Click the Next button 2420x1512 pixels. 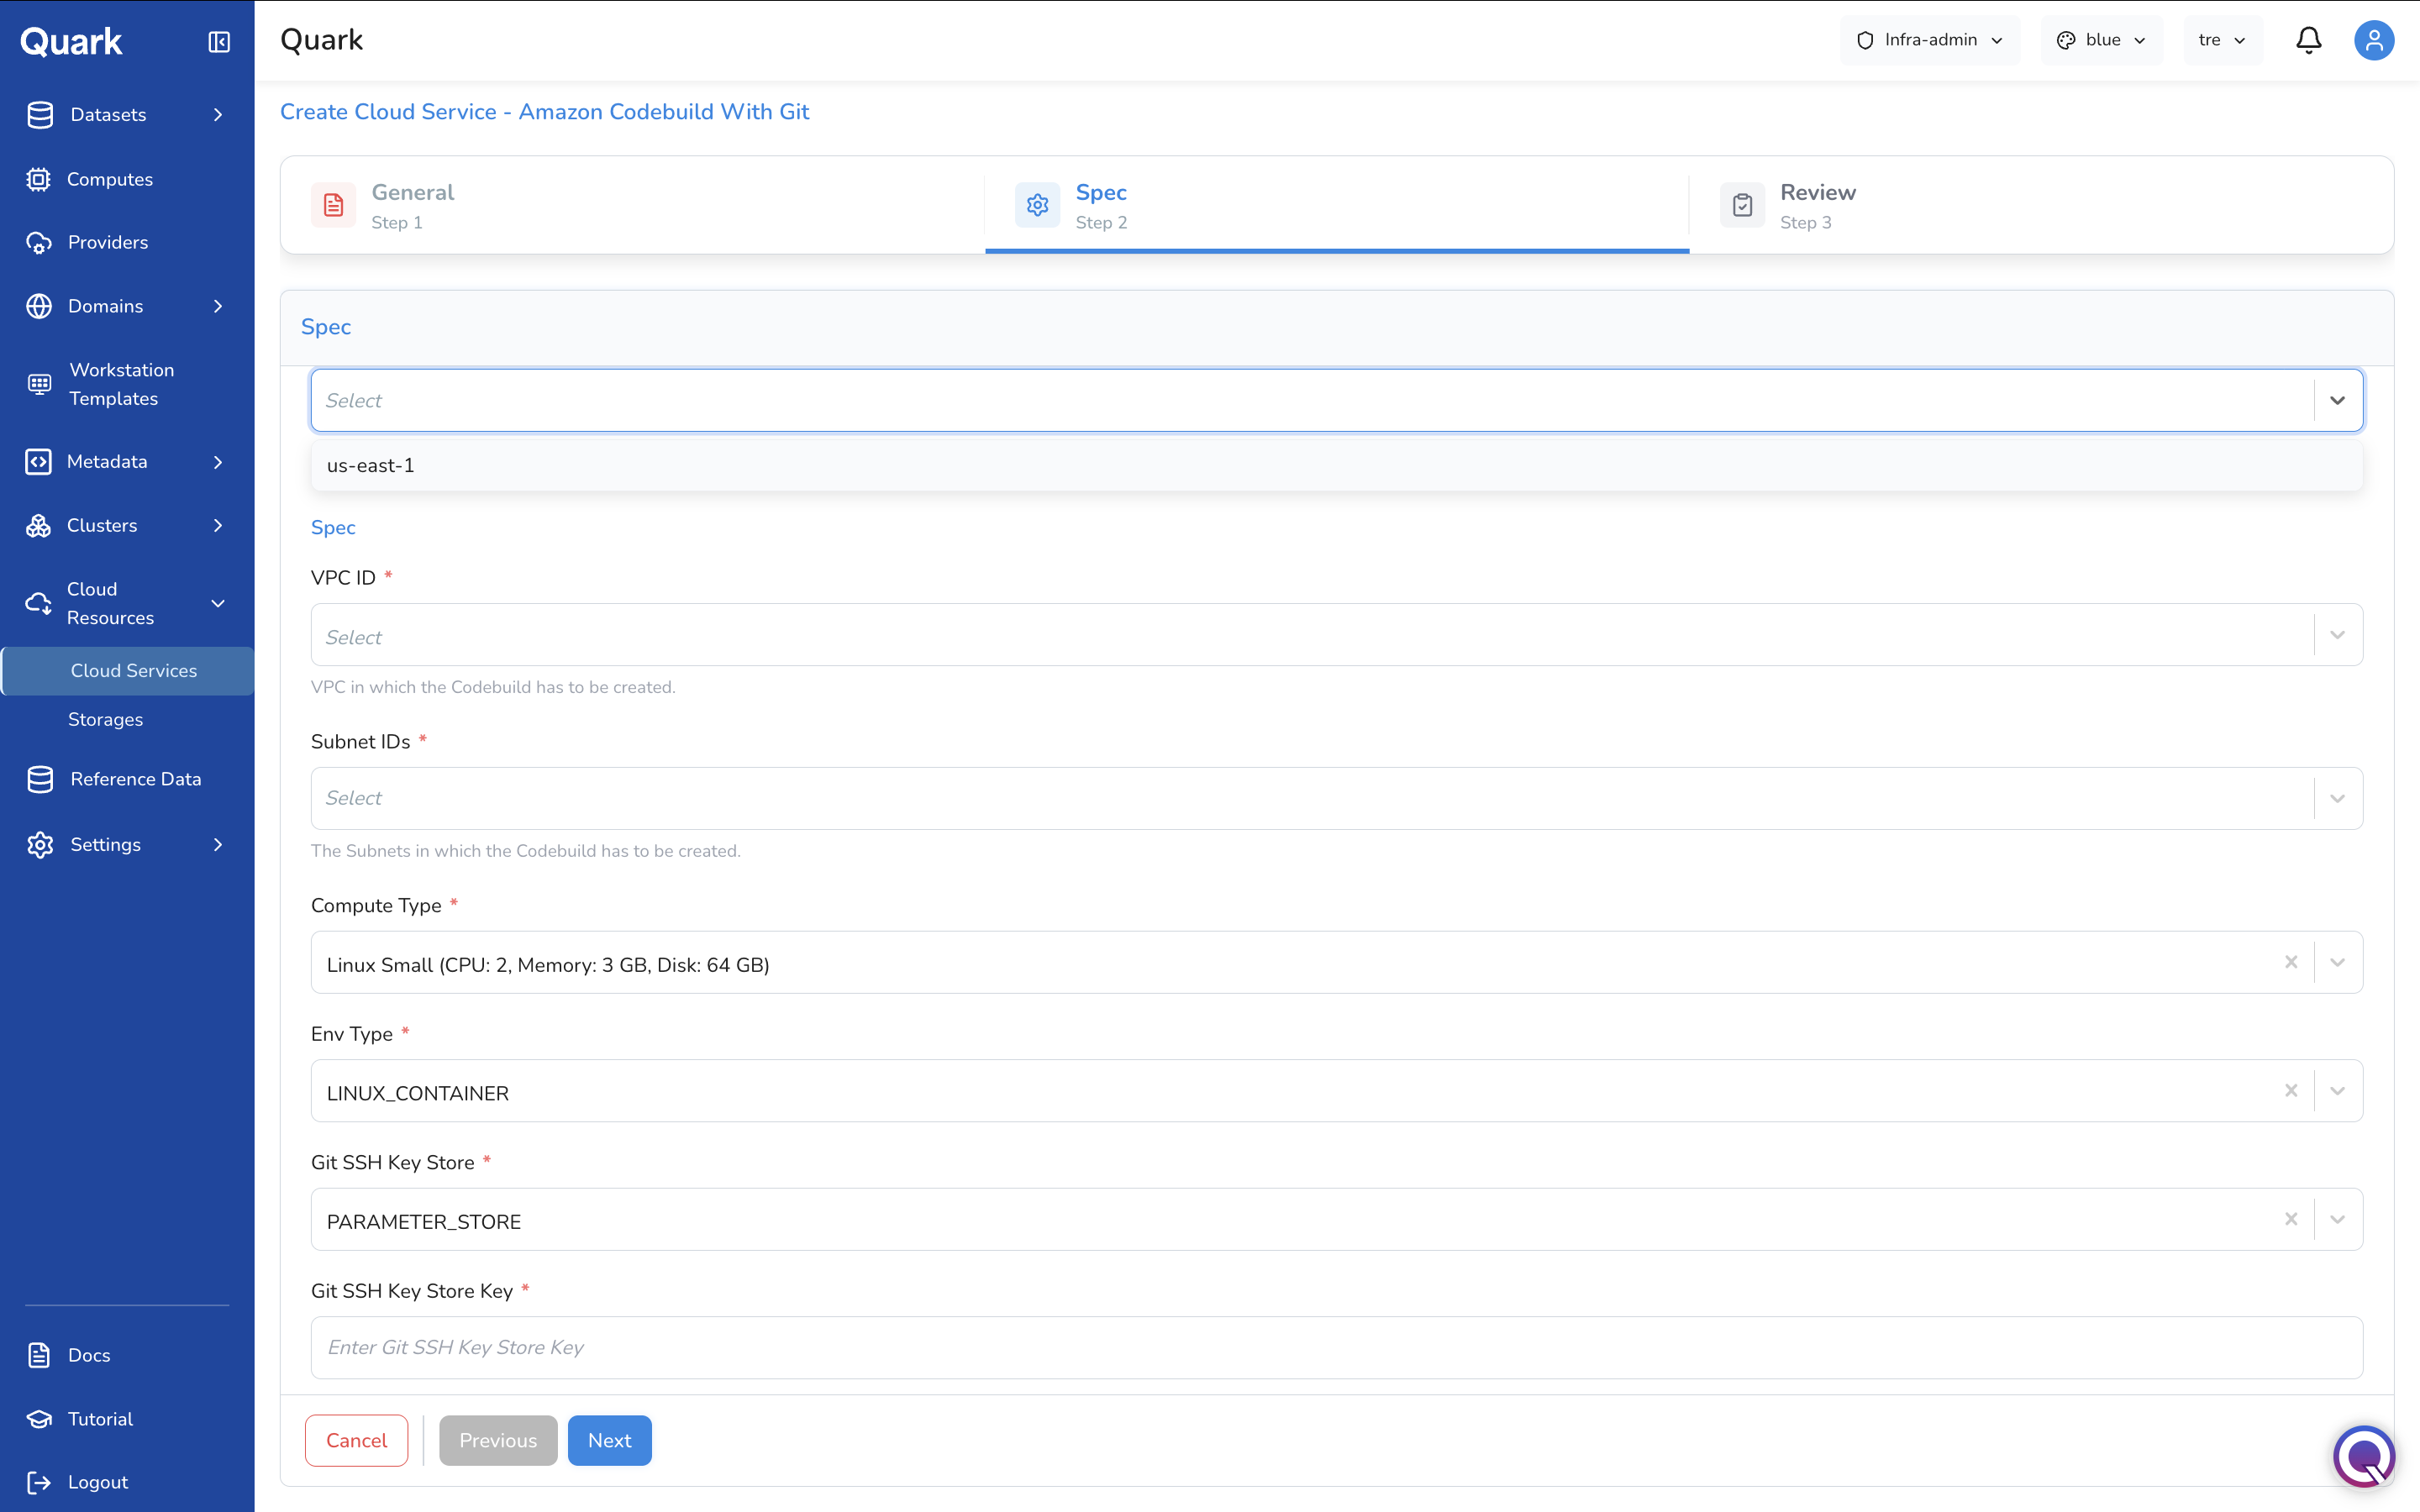click(610, 1440)
